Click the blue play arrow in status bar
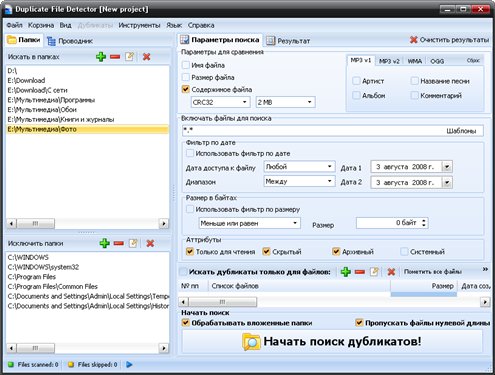Screen dimensions: 495x375 [x=129, y=365]
